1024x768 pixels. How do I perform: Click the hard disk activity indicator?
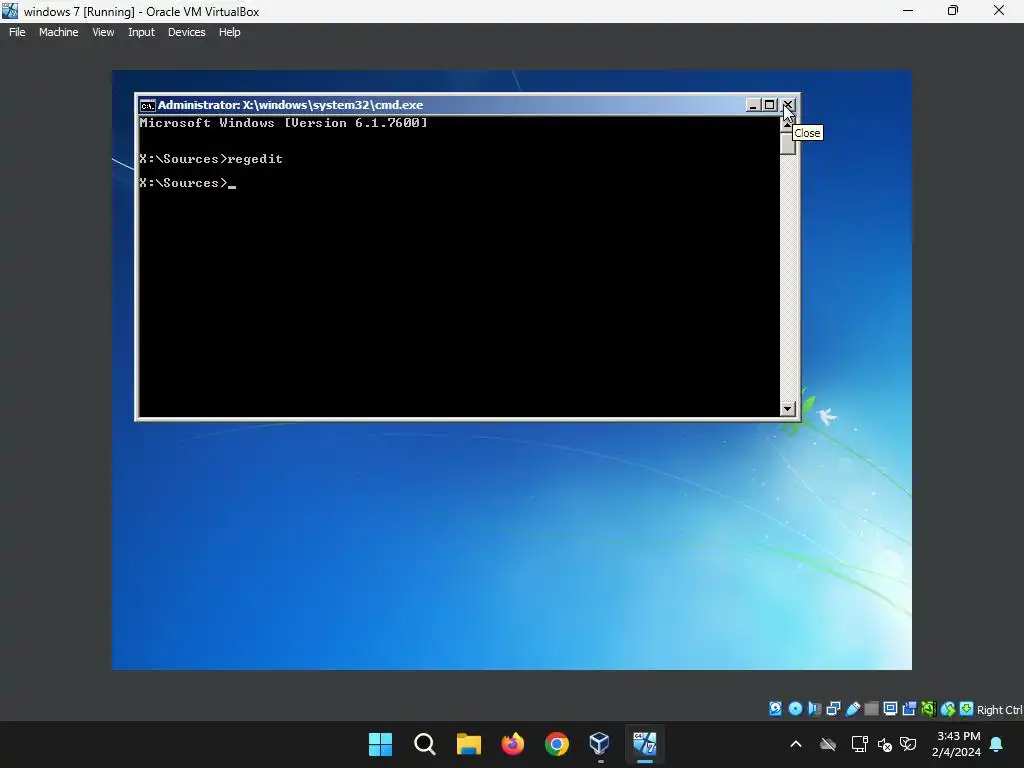coord(775,709)
